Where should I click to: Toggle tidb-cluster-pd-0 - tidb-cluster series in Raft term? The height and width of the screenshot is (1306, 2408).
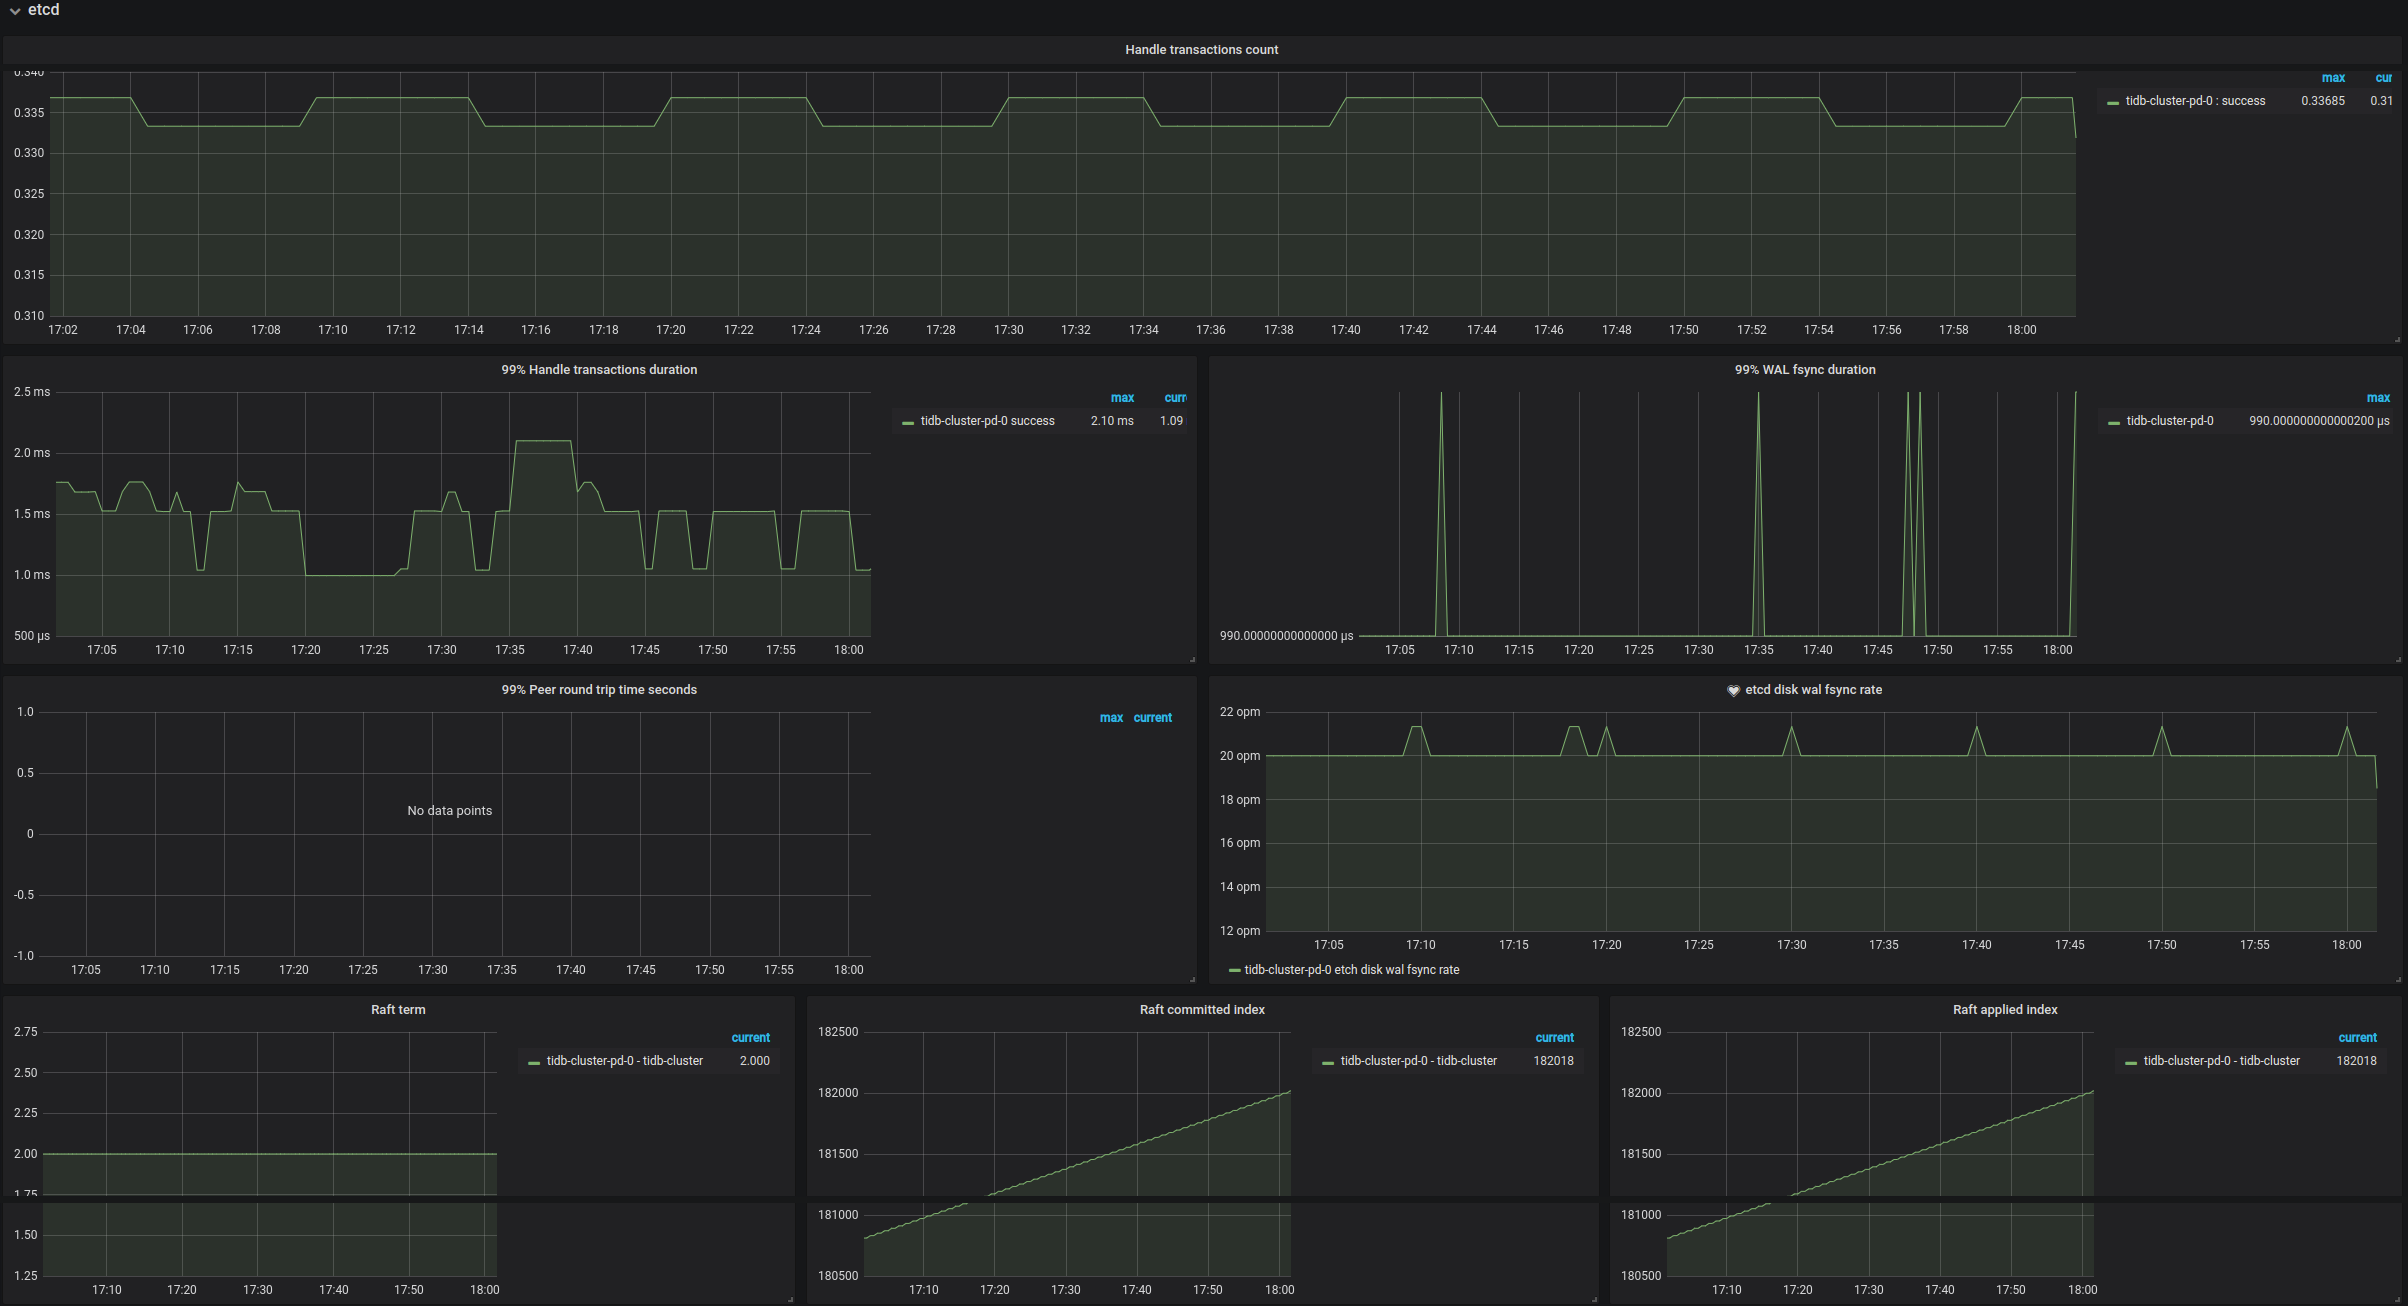tap(623, 1061)
